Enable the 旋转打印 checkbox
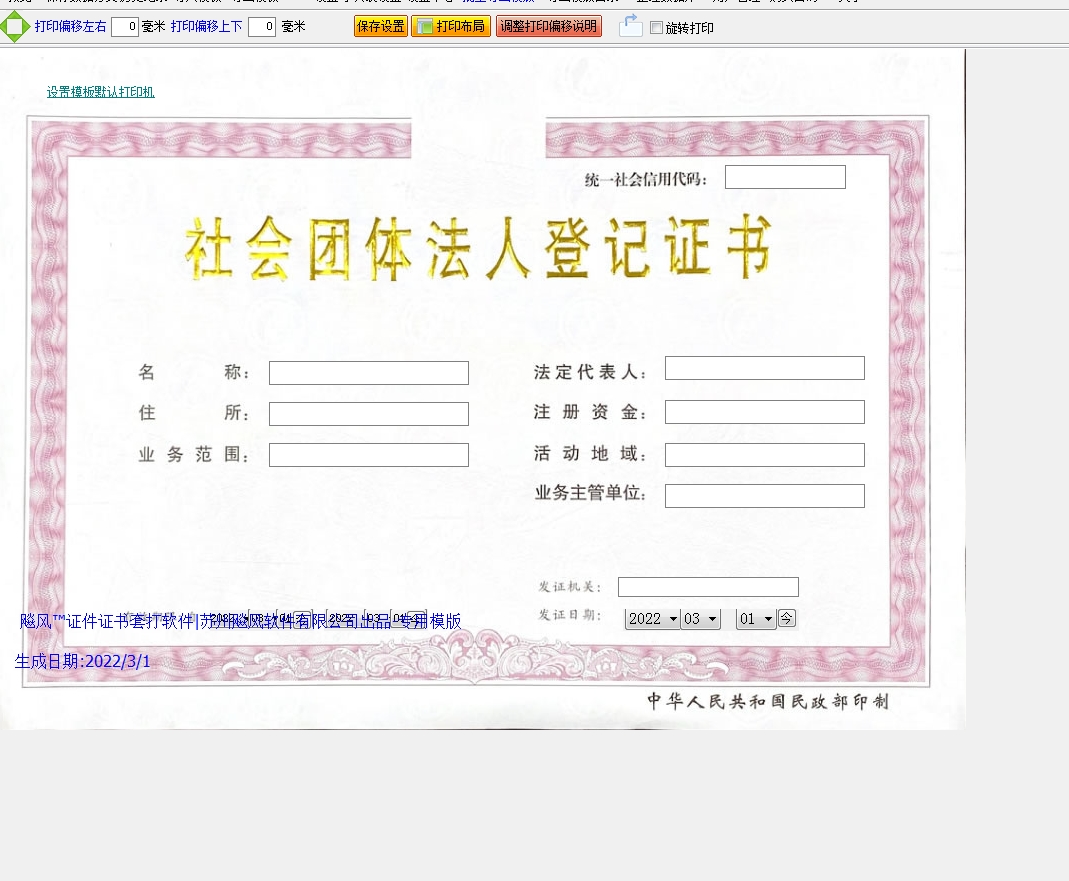The height and width of the screenshot is (881, 1069). coord(657,28)
